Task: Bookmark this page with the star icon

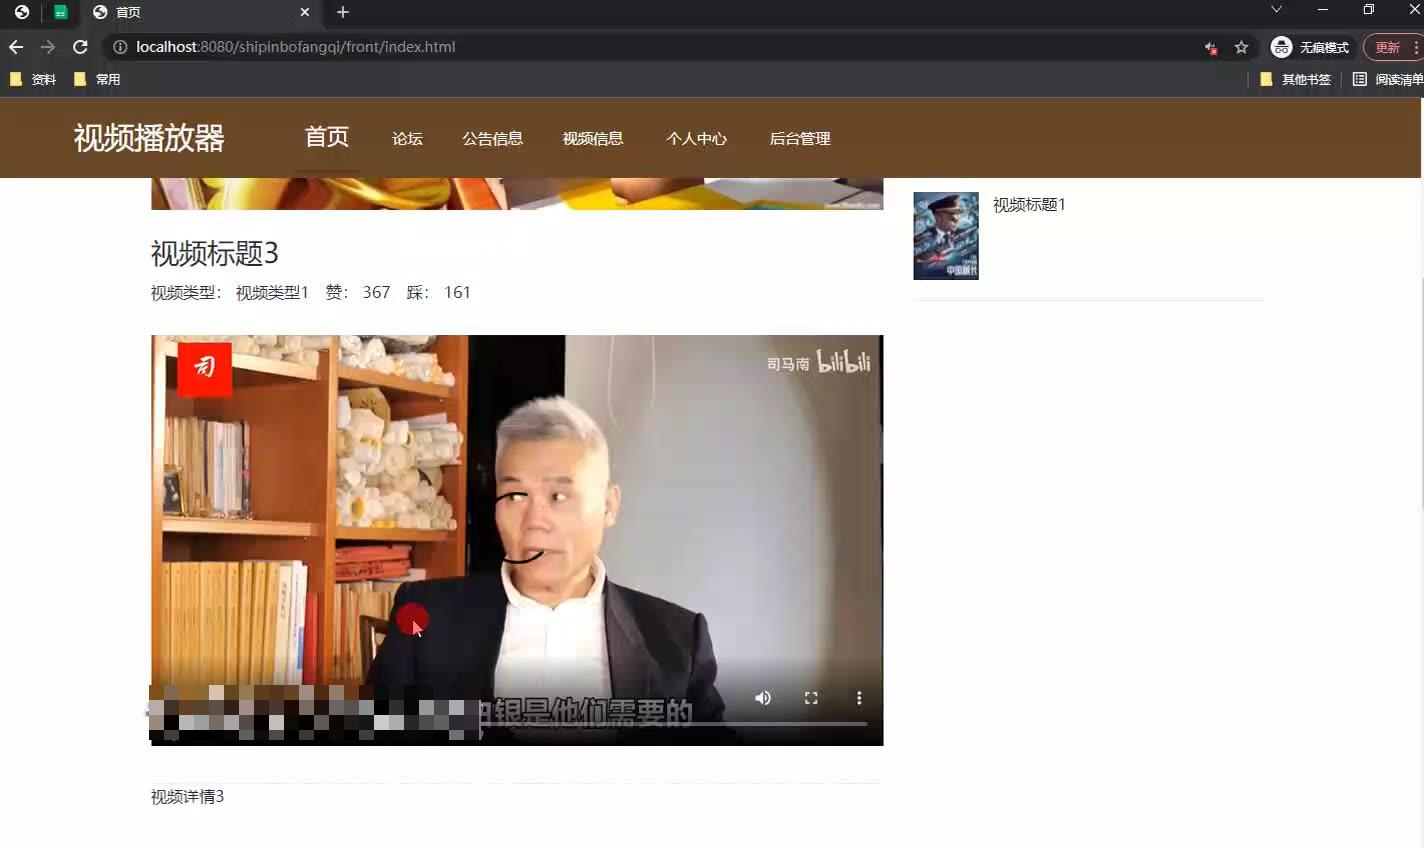Action: tap(1240, 46)
